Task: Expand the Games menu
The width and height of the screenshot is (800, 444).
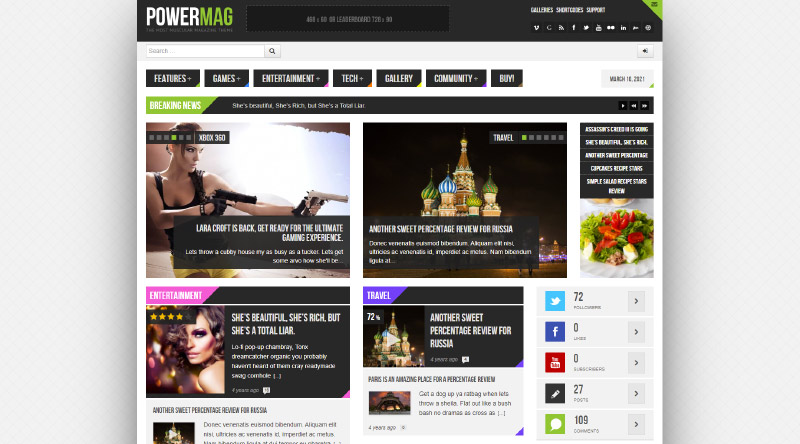Action: [x=227, y=79]
